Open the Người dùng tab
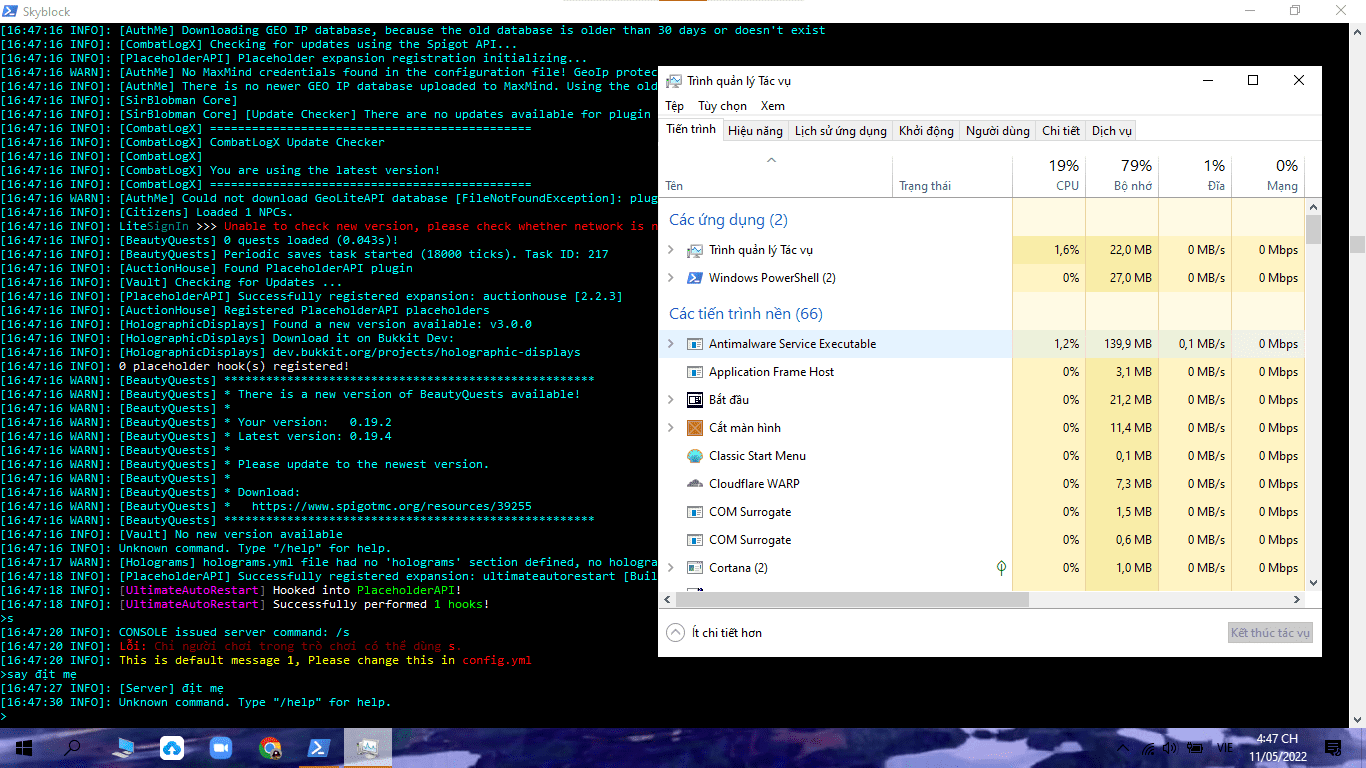Image resolution: width=1366 pixels, height=768 pixels. [x=997, y=131]
